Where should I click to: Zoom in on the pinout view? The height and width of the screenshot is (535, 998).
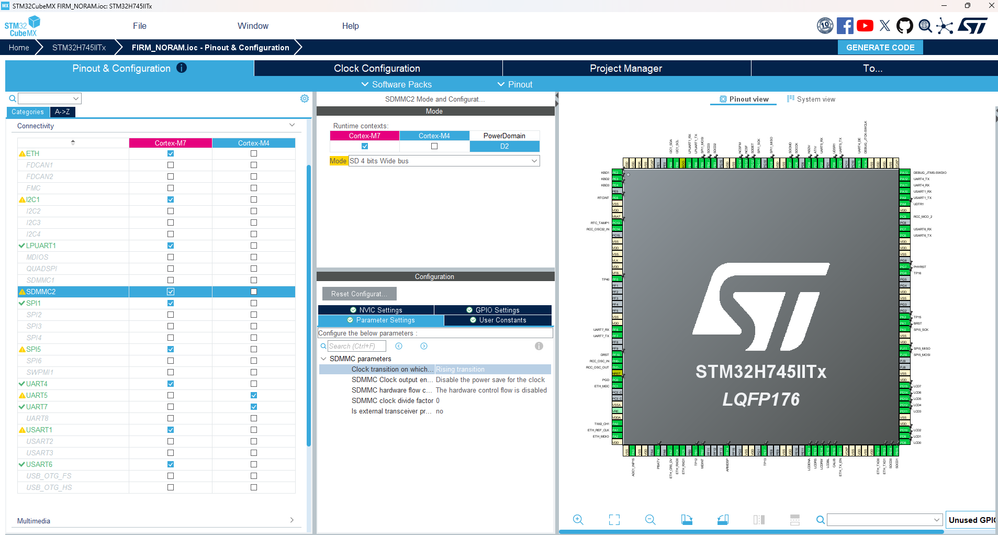coord(578,520)
